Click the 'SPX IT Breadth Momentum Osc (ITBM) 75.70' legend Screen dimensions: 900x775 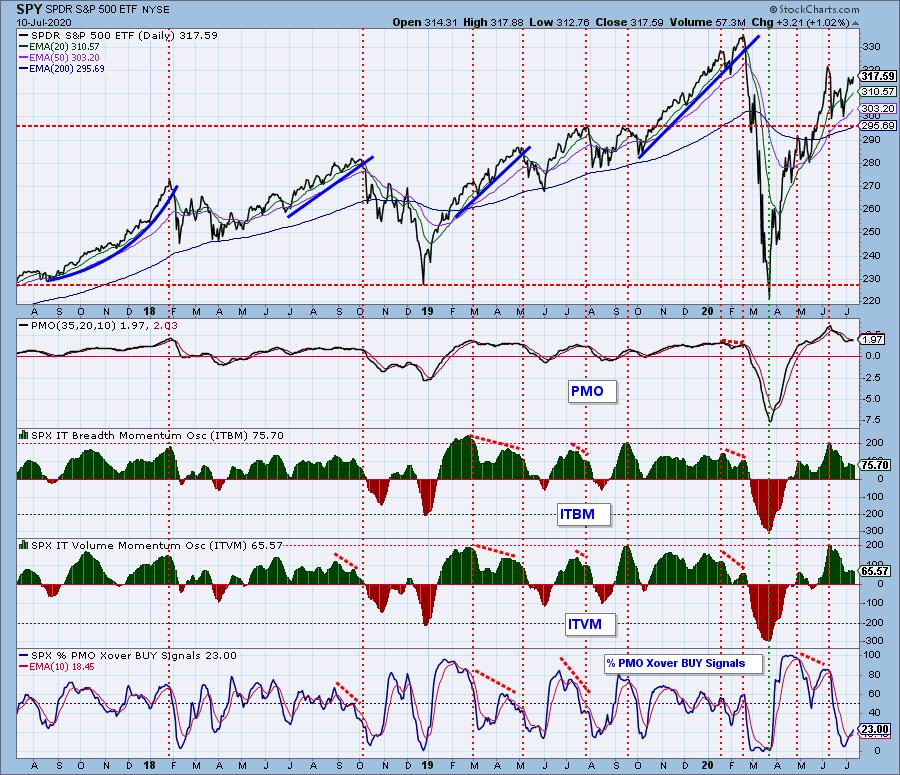(157, 436)
